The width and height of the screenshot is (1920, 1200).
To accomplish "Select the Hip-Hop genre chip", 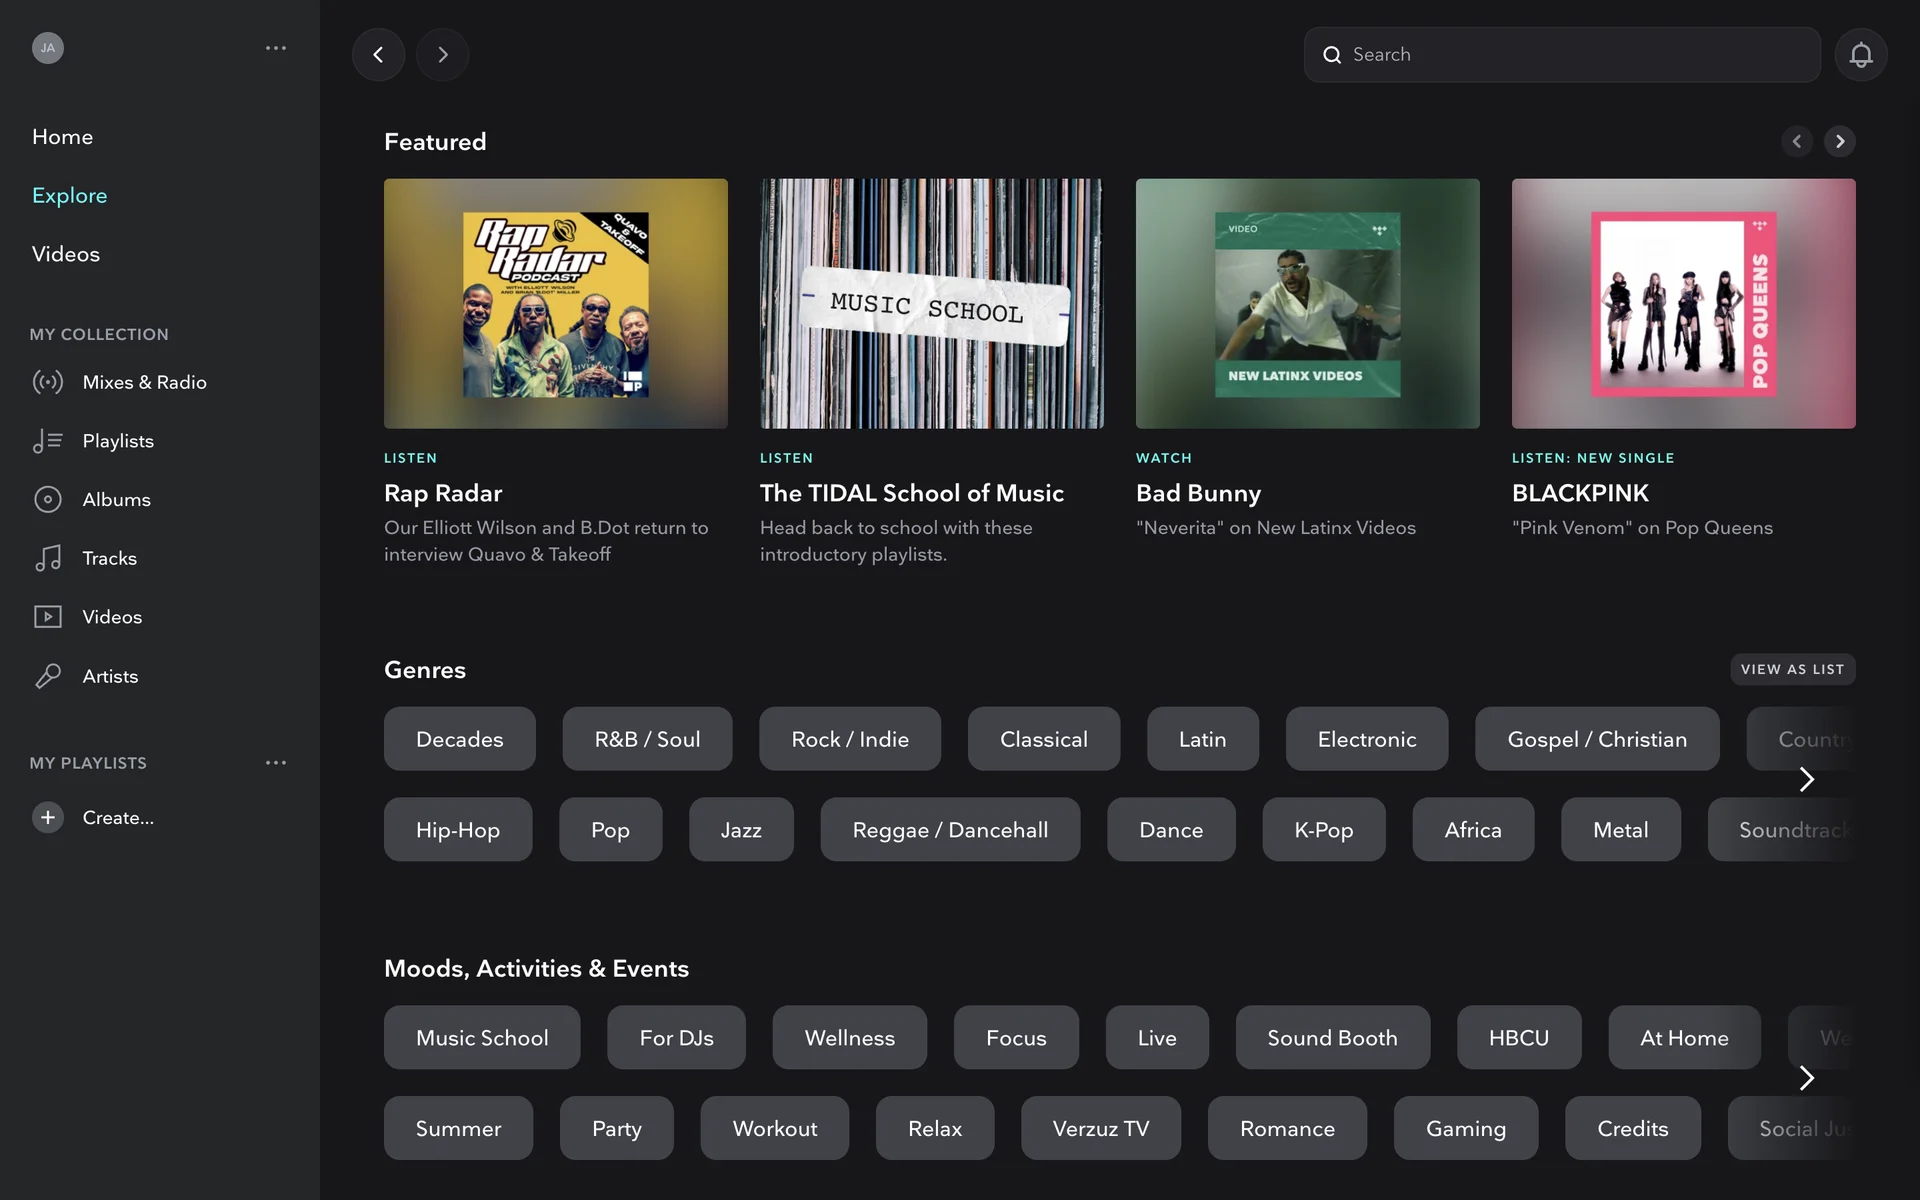I will coord(458,830).
